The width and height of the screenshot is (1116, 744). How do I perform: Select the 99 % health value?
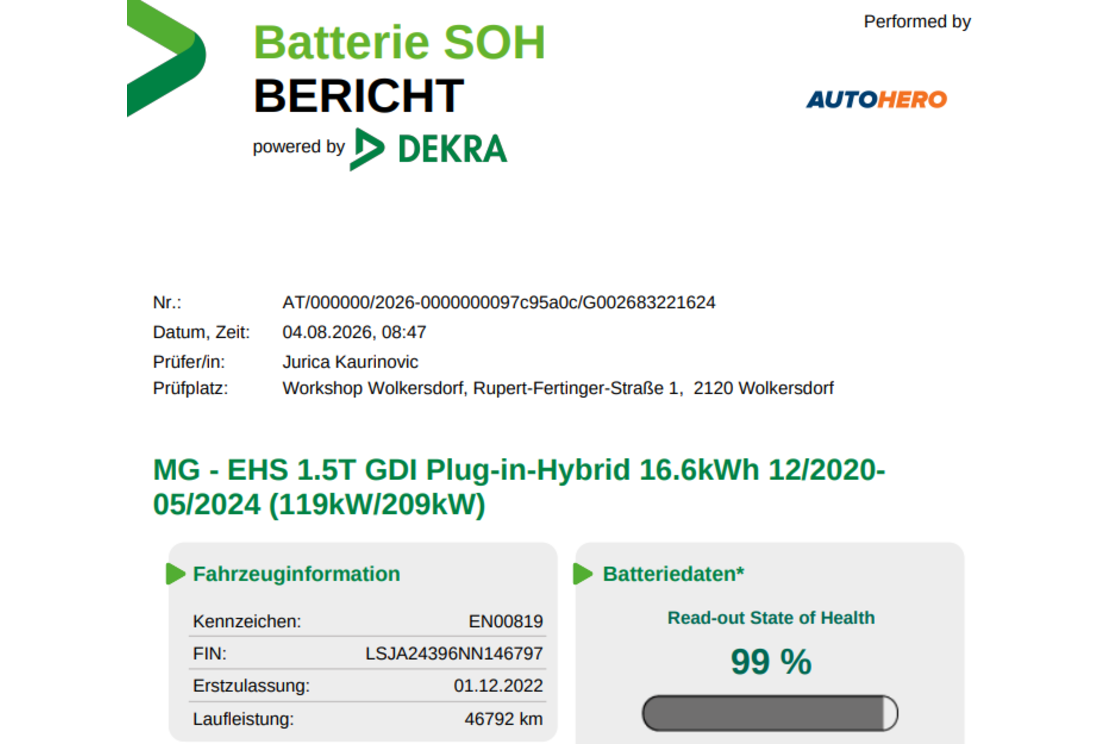(x=771, y=662)
